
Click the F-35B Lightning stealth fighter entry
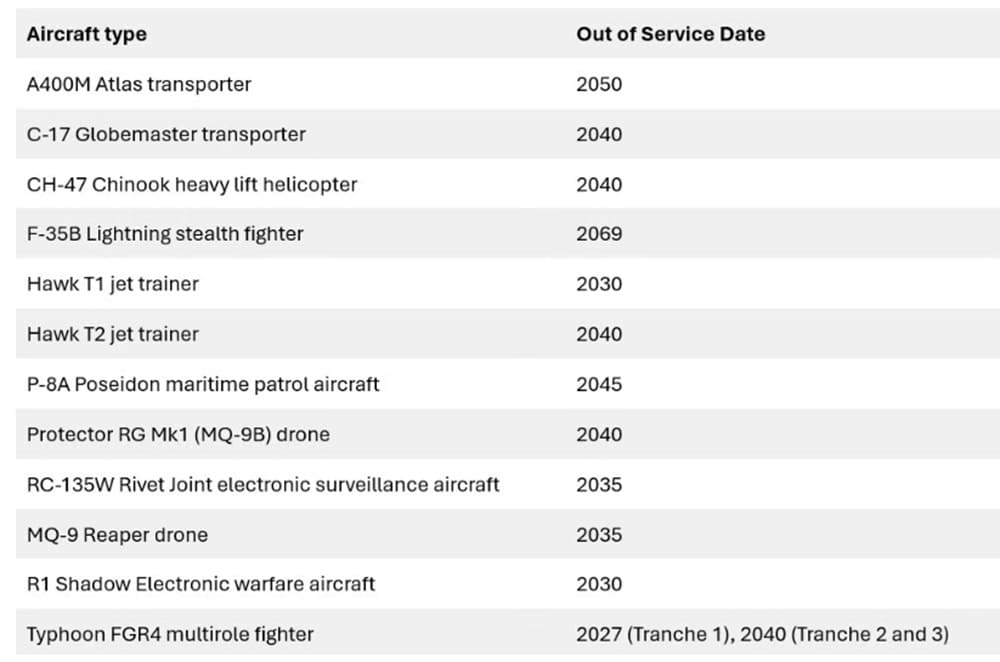tap(165, 234)
